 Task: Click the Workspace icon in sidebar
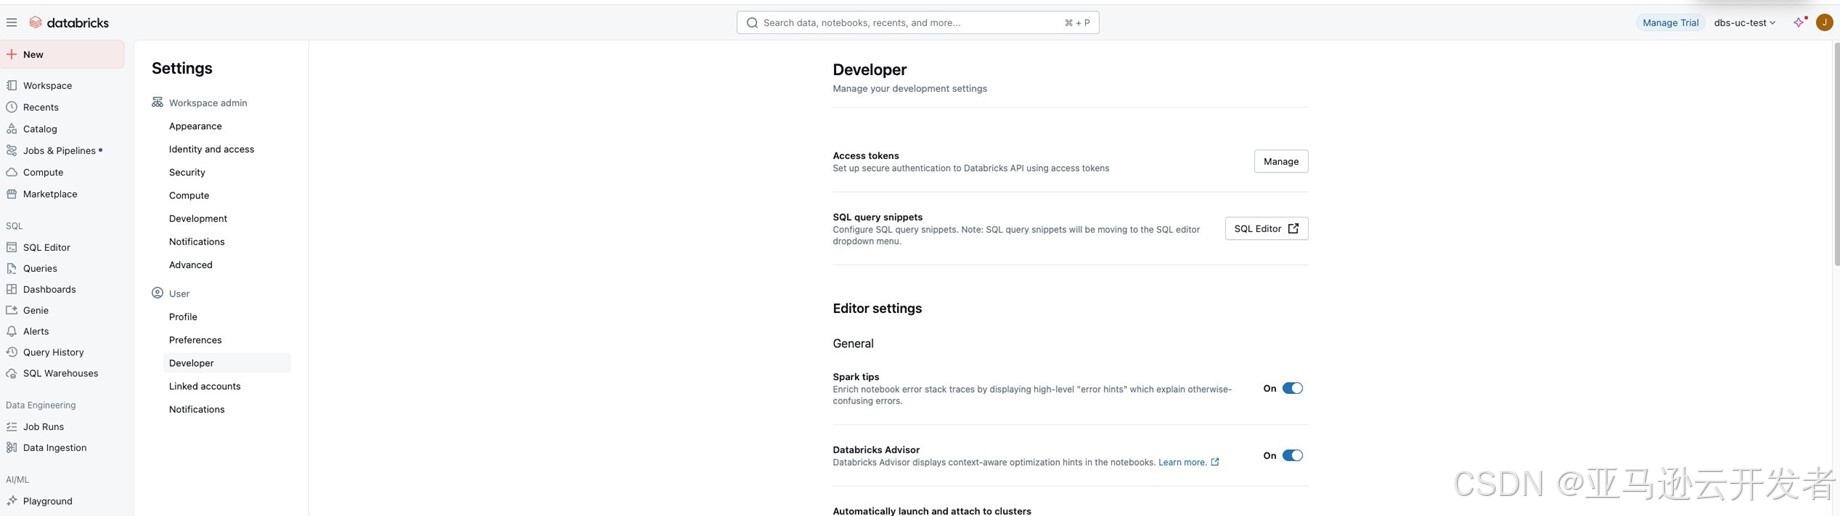coord(12,86)
